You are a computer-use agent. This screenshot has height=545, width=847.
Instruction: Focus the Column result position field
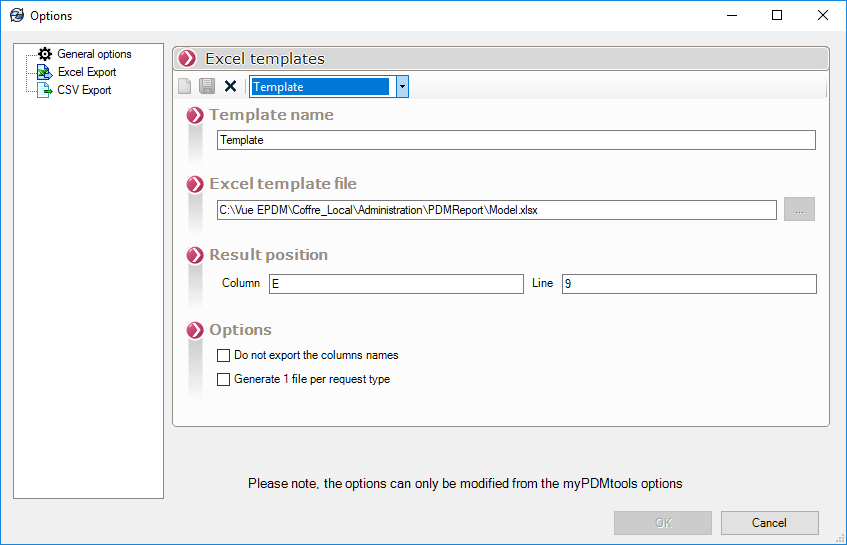[x=396, y=284]
